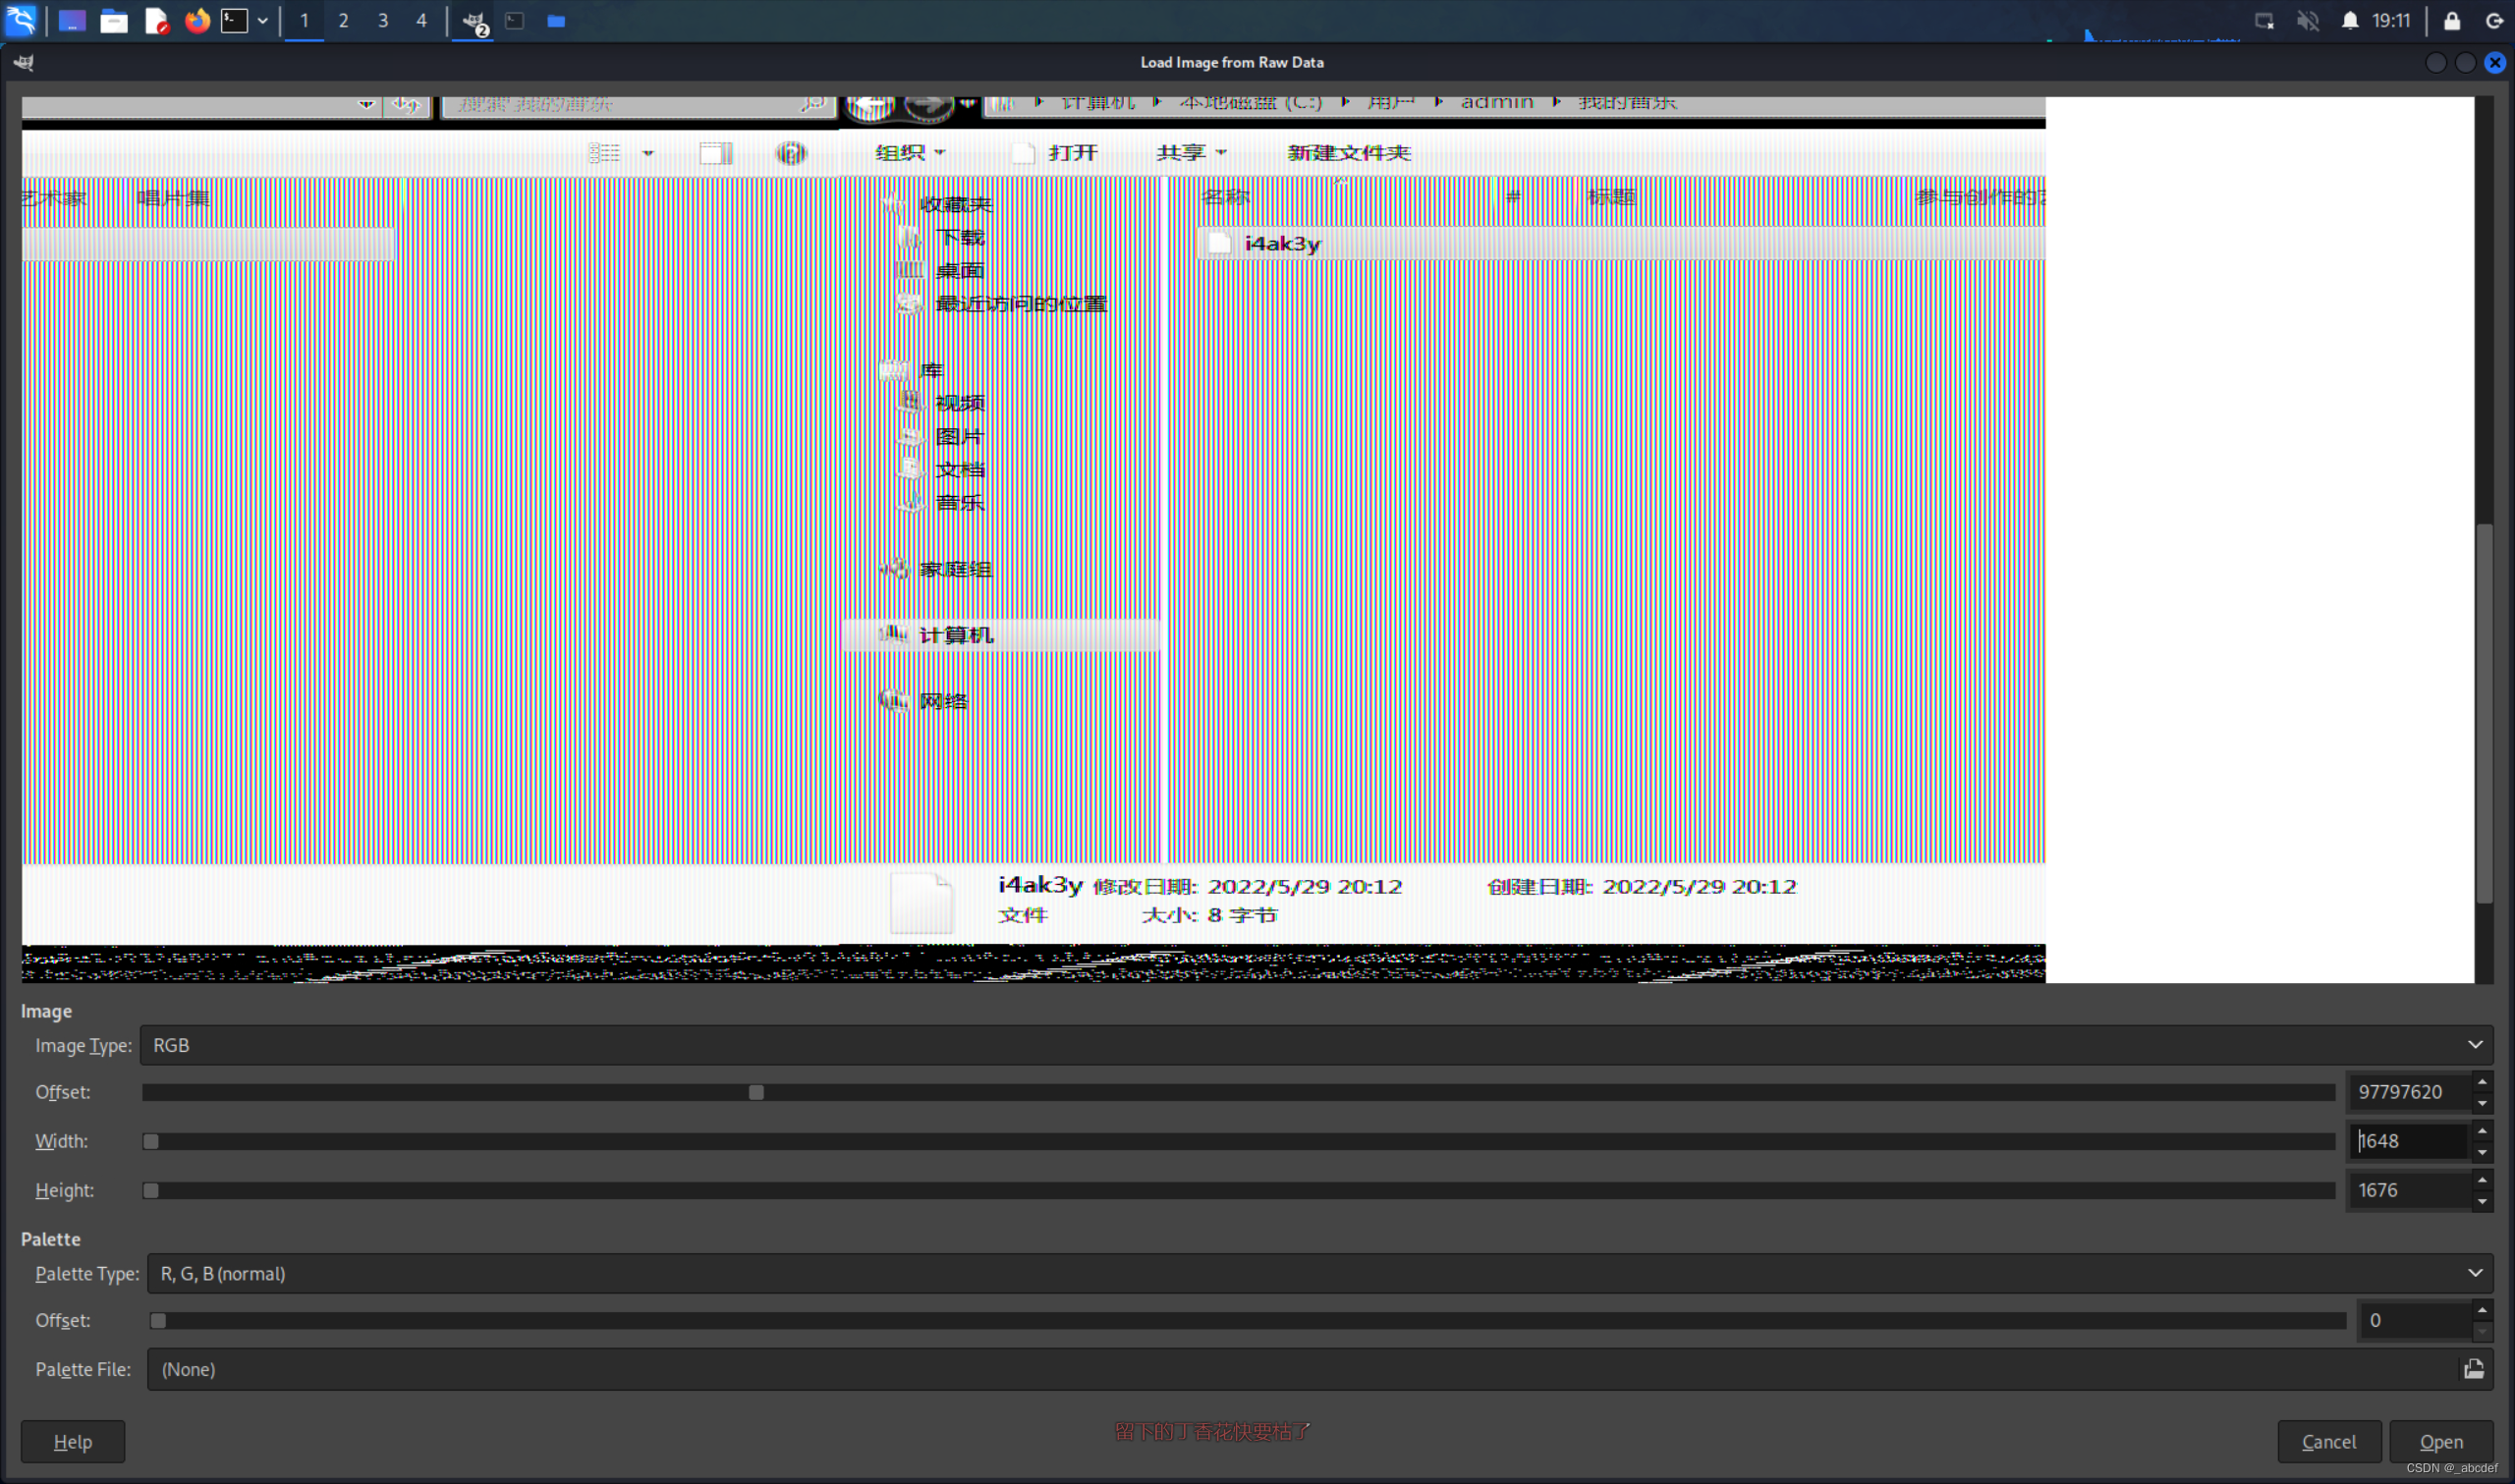Click the muted volume tray icon
Image resolution: width=2515 pixels, height=1484 pixels.
[2308, 20]
